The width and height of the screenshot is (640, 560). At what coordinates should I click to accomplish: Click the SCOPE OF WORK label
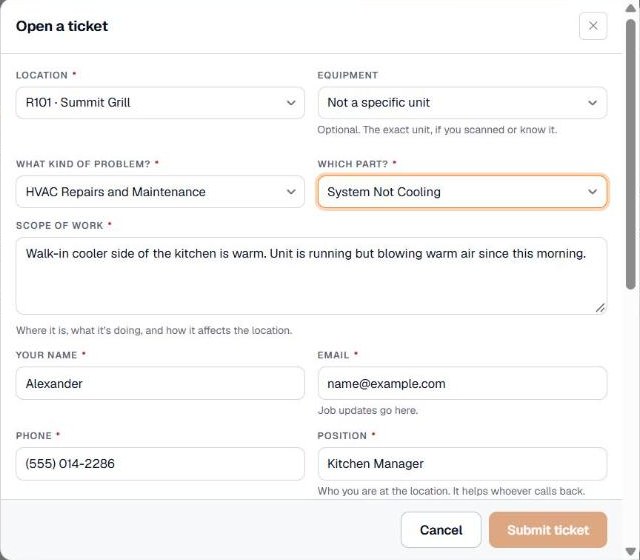point(60,225)
